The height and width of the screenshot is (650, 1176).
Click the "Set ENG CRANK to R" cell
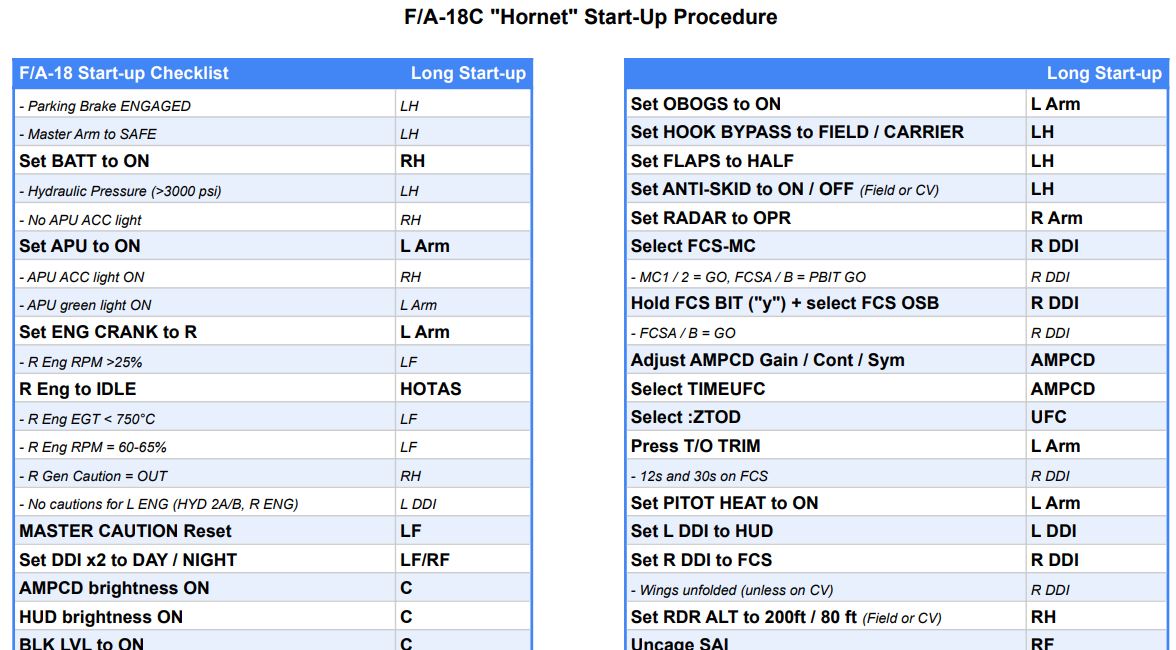tap(108, 332)
